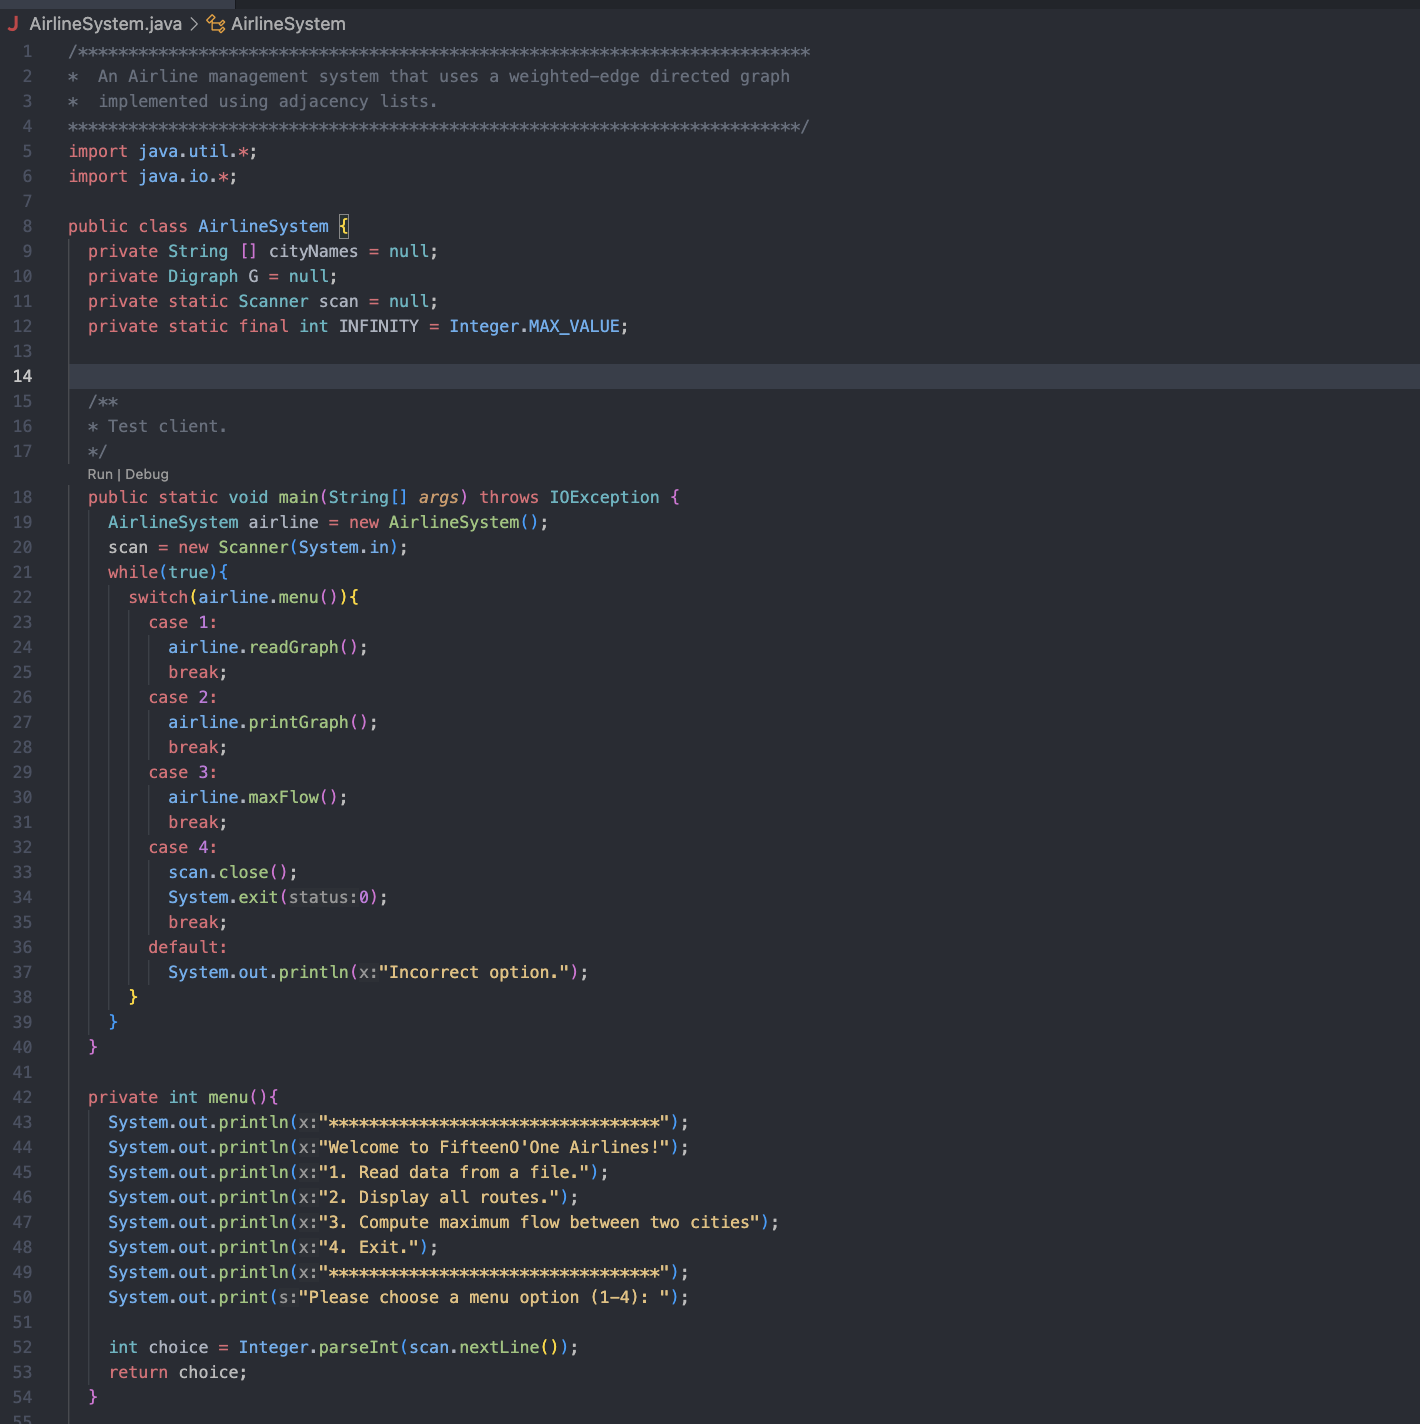The image size is (1420, 1424).
Task: Click the Scanner field declaration on line 11
Action: coord(274,301)
